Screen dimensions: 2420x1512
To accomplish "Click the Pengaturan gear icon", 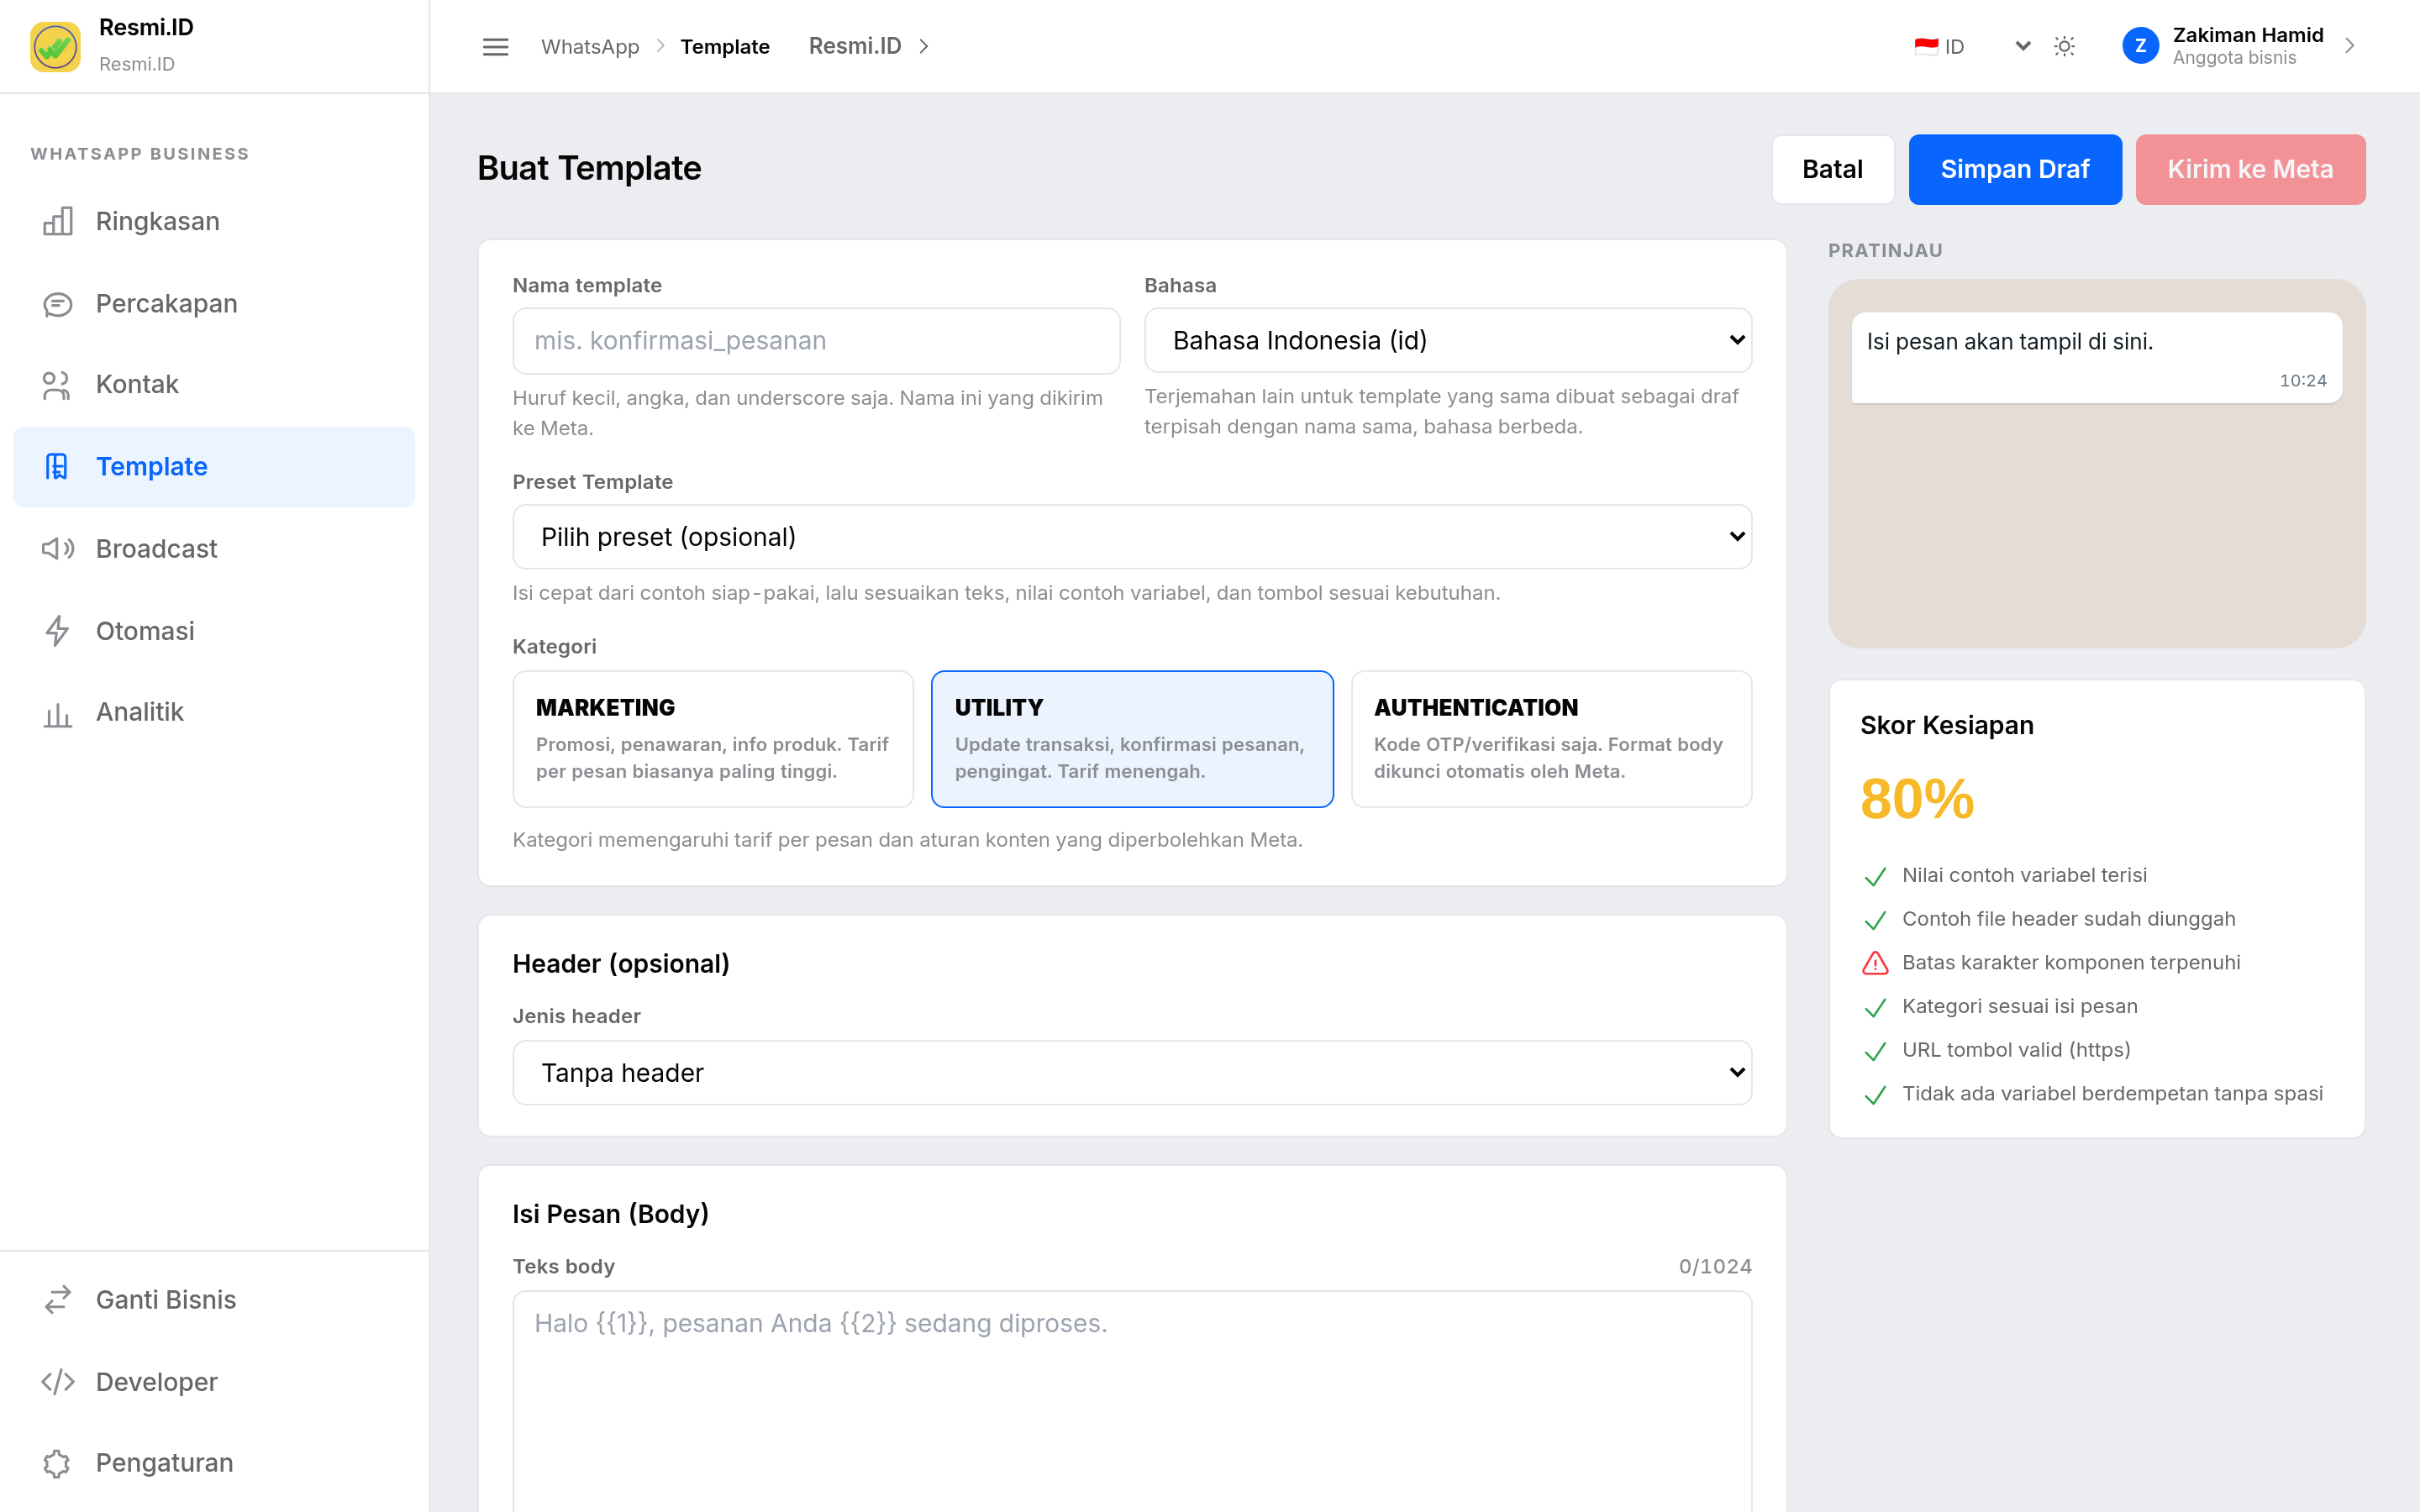I will [x=58, y=1463].
